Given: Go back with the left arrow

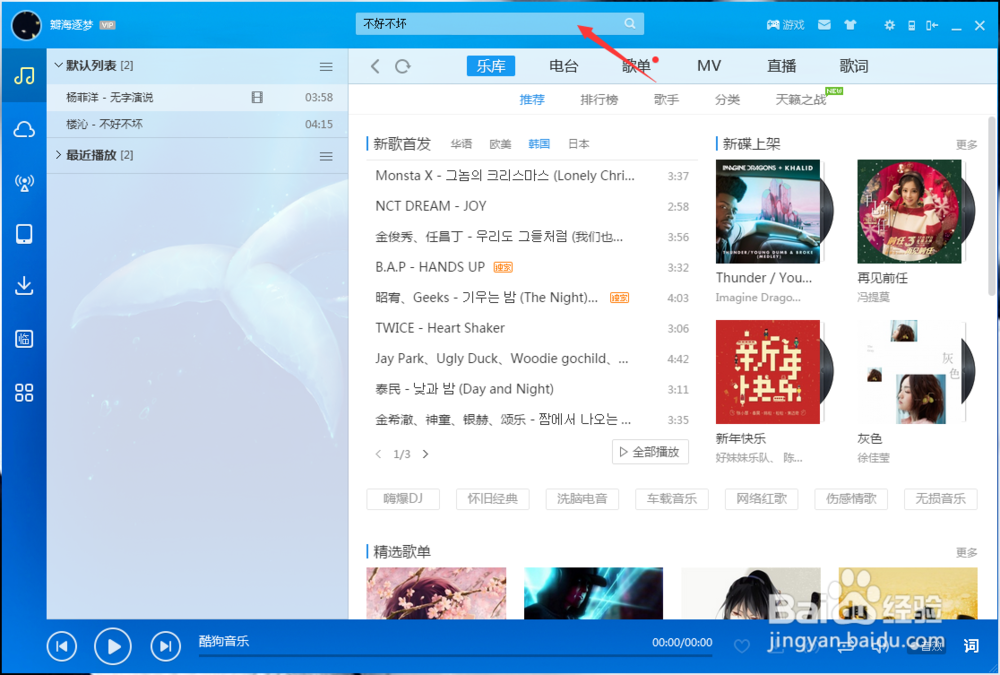Looking at the screenshot, I should tap(375, 66).
